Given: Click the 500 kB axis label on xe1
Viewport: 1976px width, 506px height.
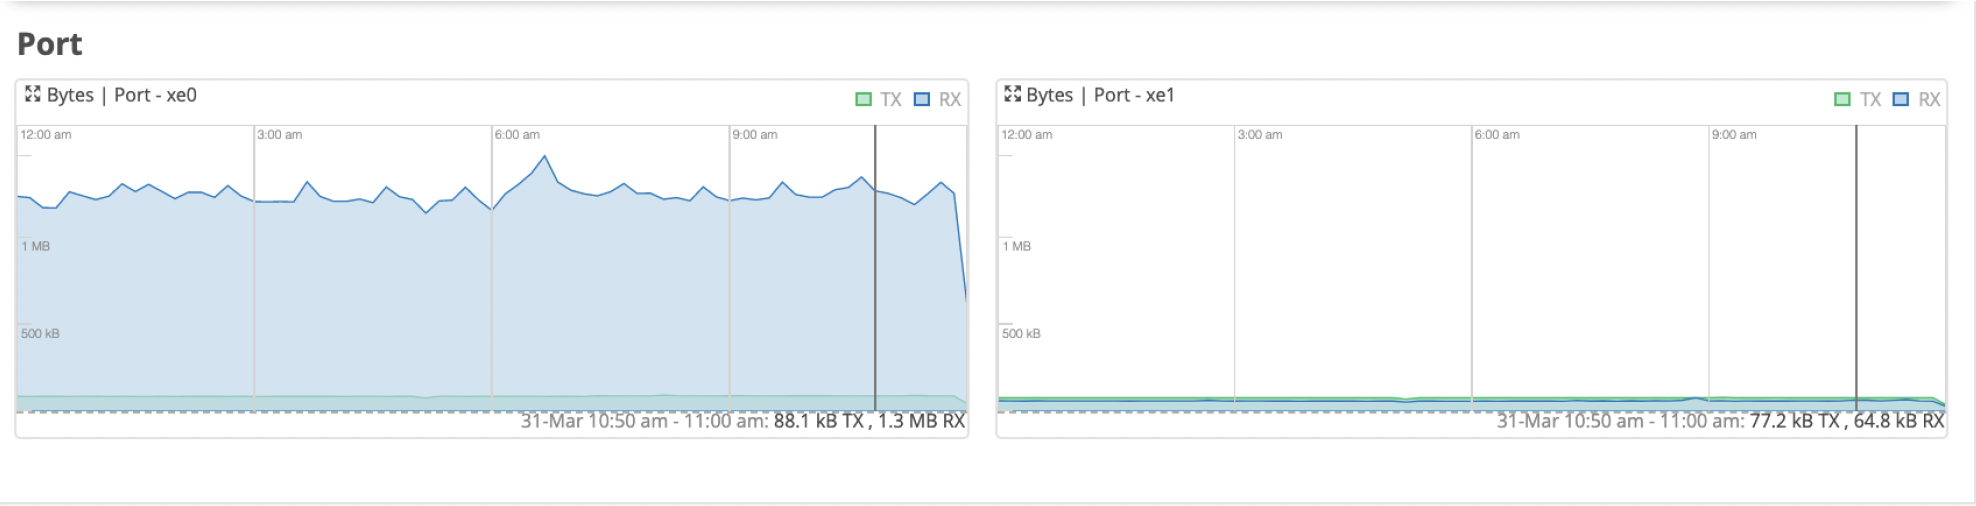Looking at the screenshot, I should point(1021,334).
